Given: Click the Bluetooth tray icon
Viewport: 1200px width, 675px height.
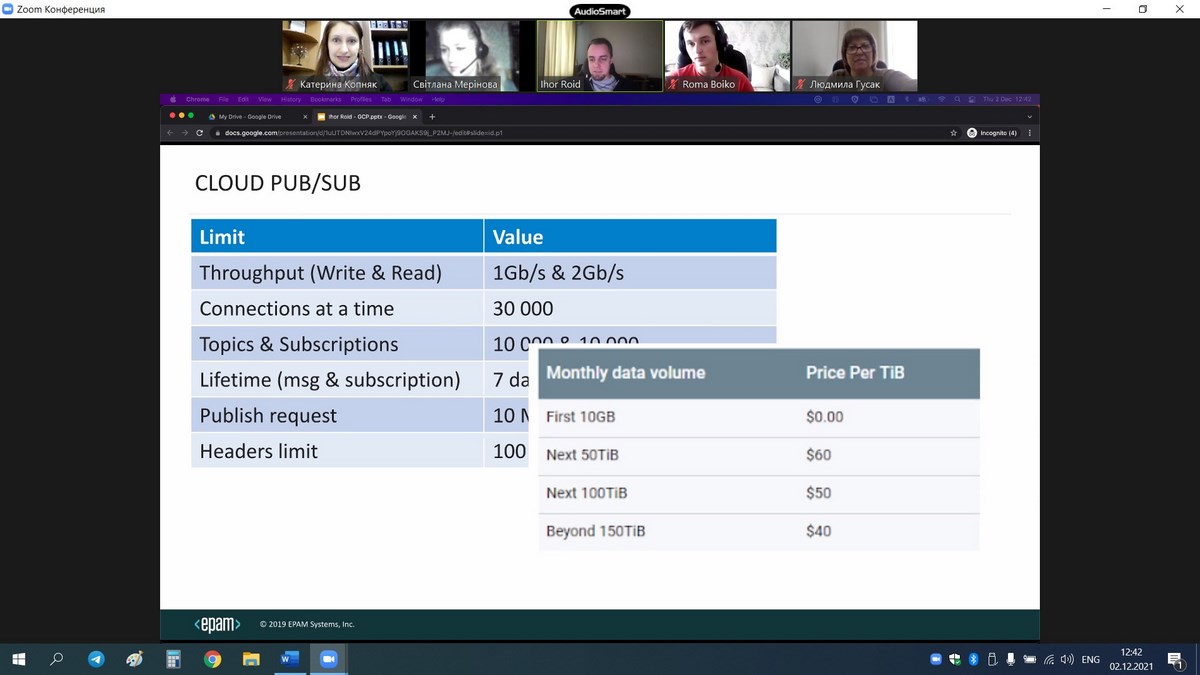Looking at the screenshot, I should [973, 659].
